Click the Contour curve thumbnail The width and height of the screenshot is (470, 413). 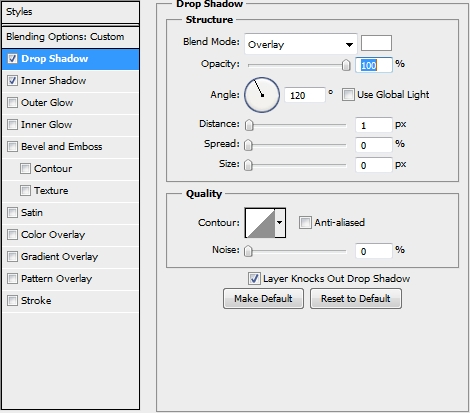pos(260,223)
